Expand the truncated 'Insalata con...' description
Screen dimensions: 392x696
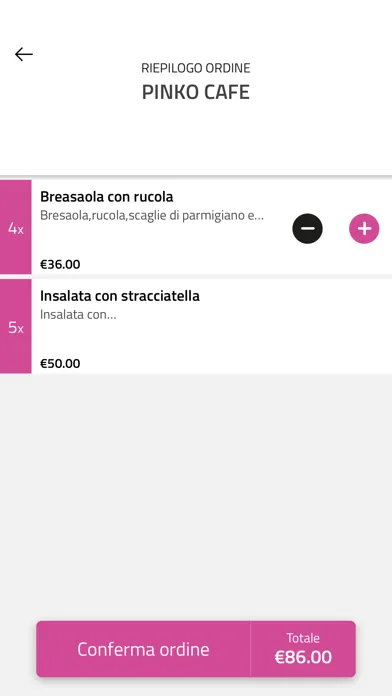[x=78, y=315]
